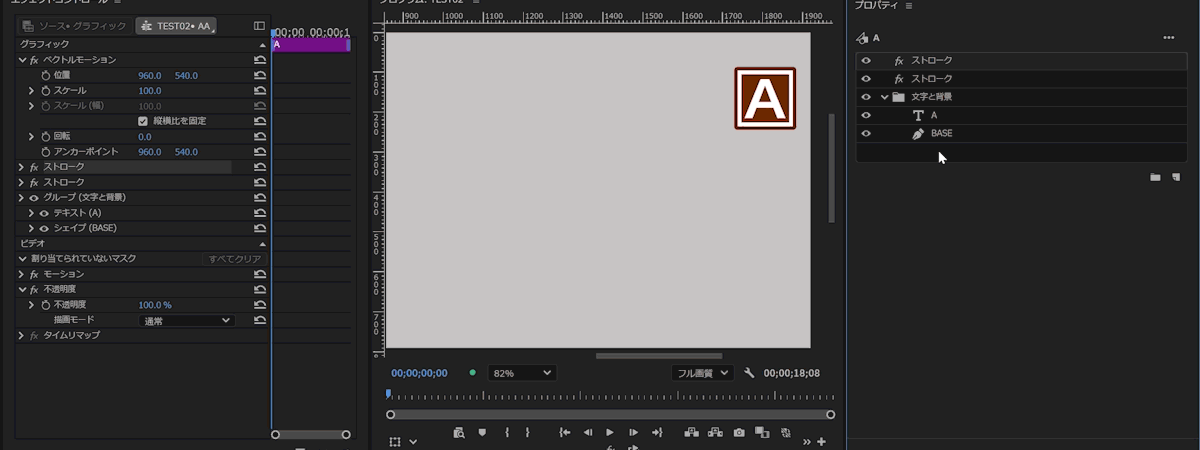
Task: Click the Extract button
Action: tap(715, 432)
